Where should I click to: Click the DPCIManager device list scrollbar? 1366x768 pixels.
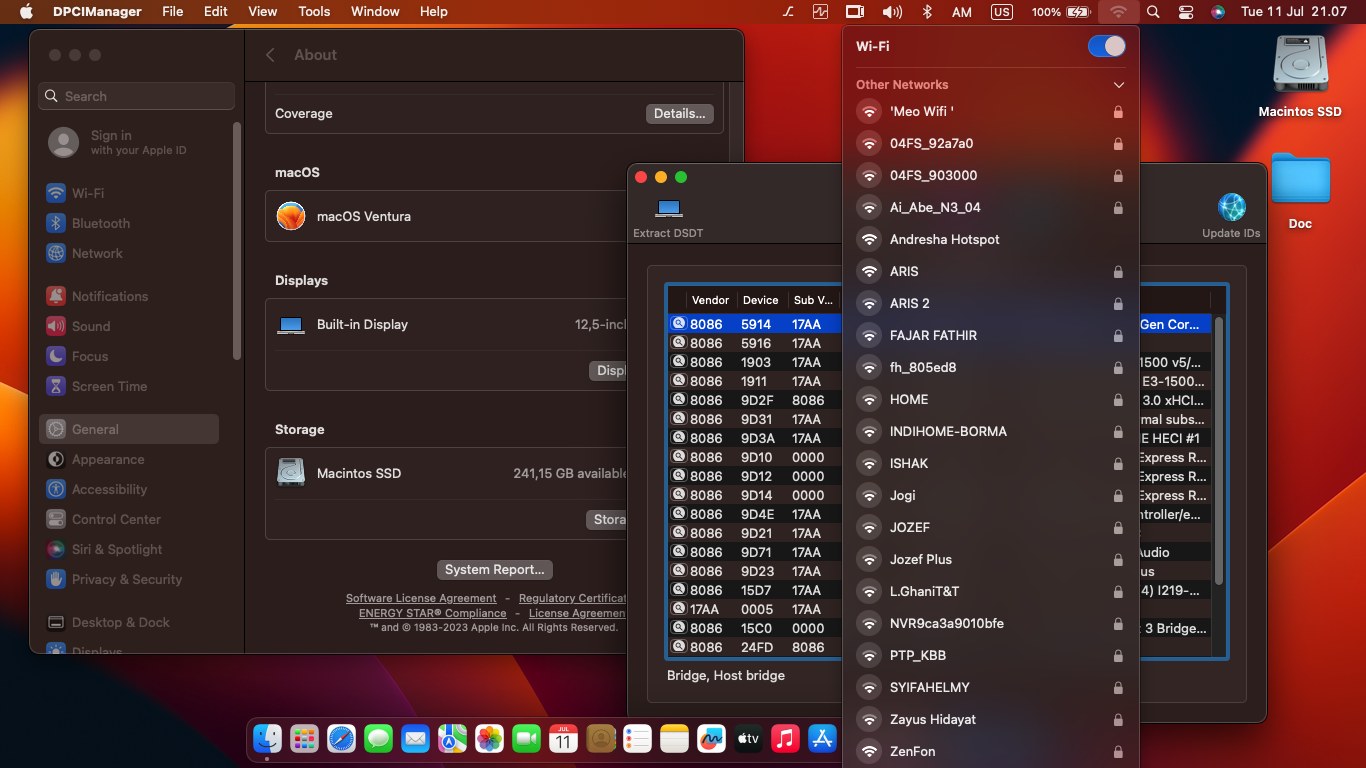pos(1218,450)
